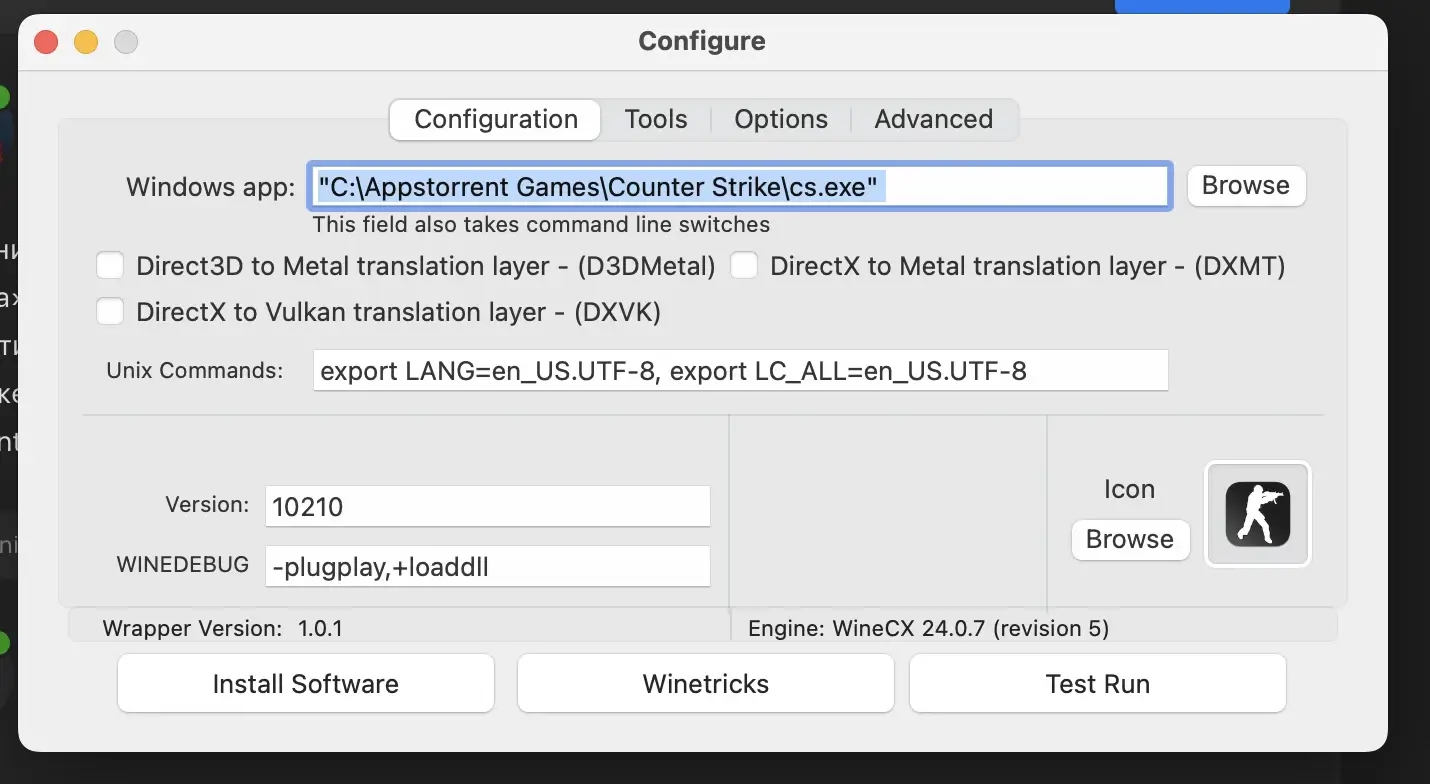1430x784 pixels.
Task: Click the Counter-Strike app icon preview
Action: tap(1258, 514)
